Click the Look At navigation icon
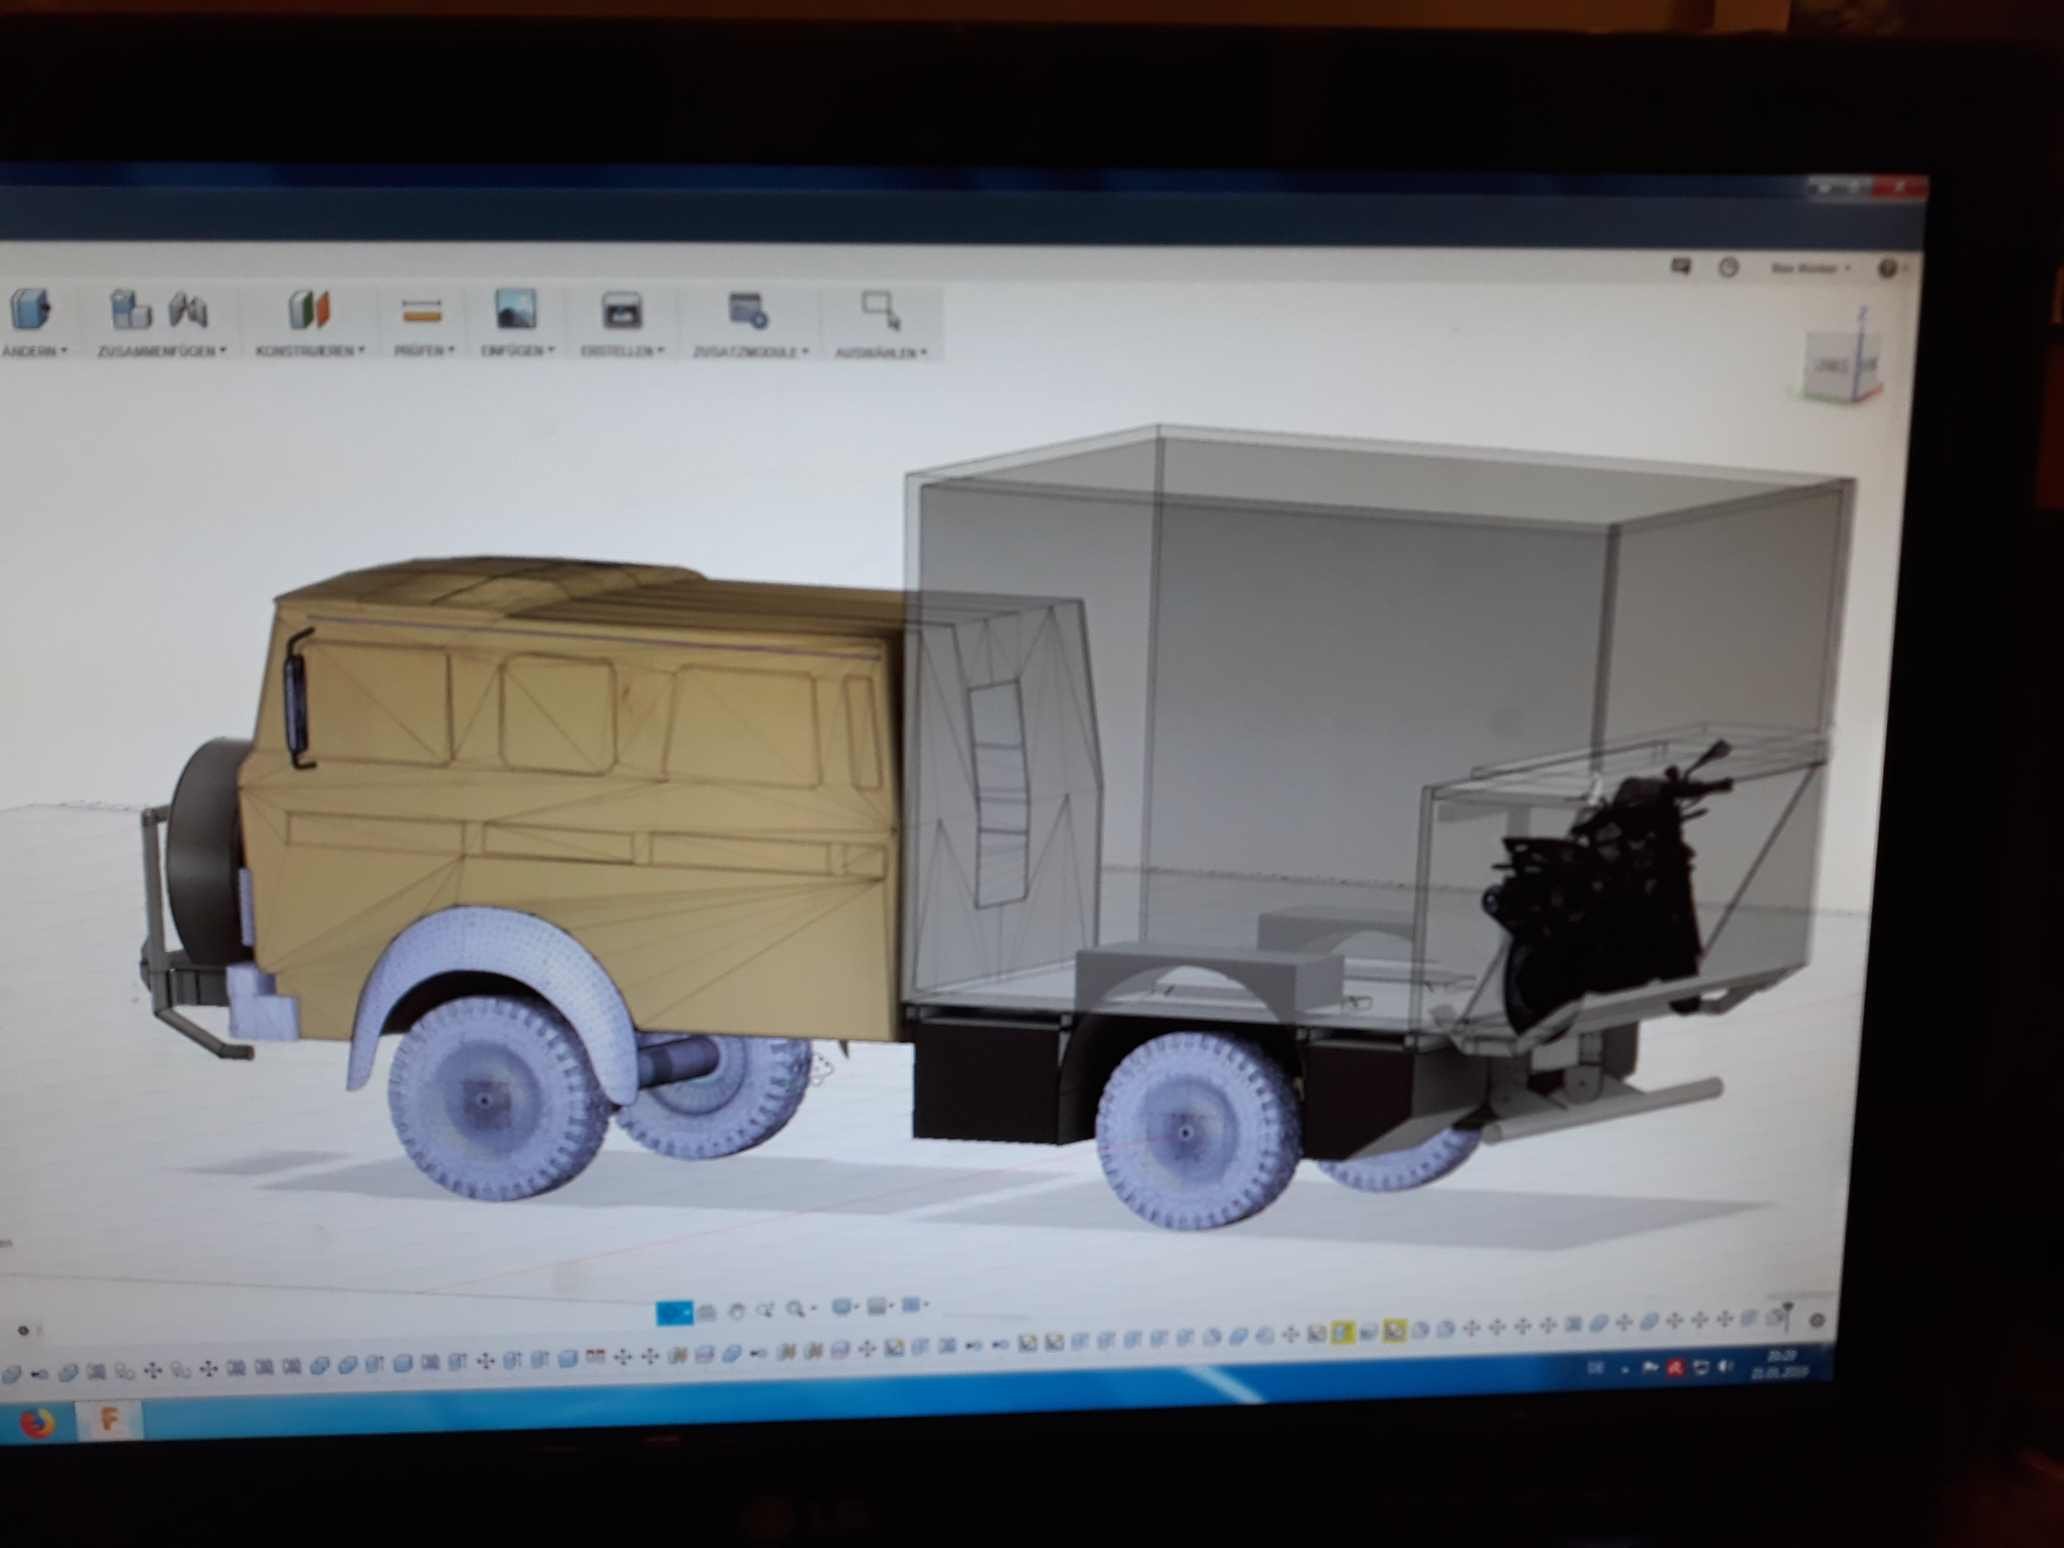Screen dimensions: 2064x1548 click(707, 1312)
